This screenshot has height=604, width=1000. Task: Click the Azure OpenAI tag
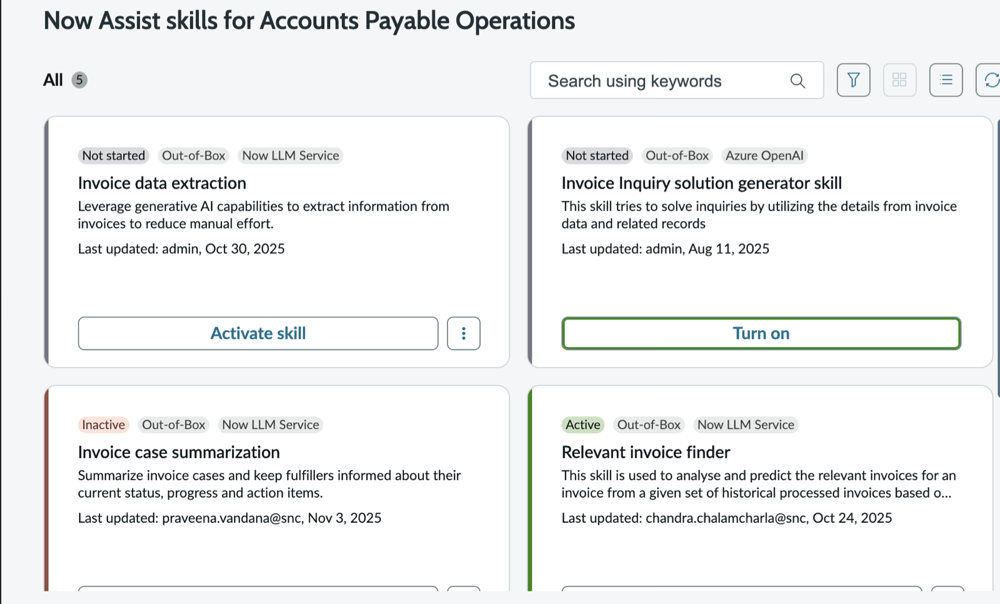pyautogui.click(x=765, y=156)
